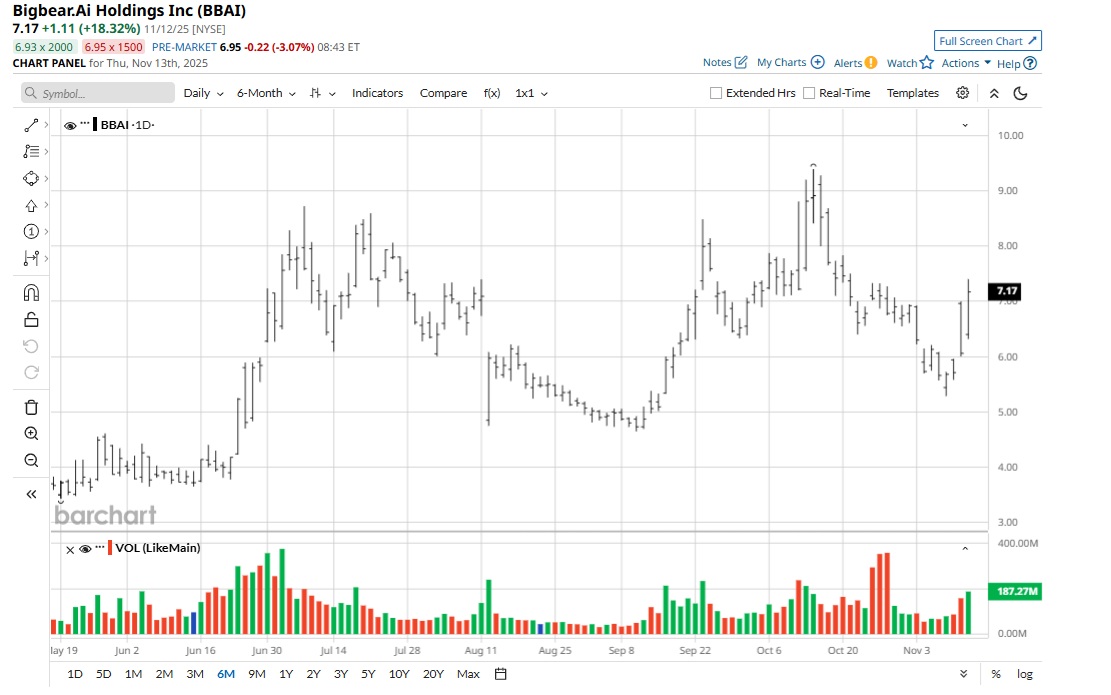
Task: Select the 5Y range tab
Action: point(368,674)
